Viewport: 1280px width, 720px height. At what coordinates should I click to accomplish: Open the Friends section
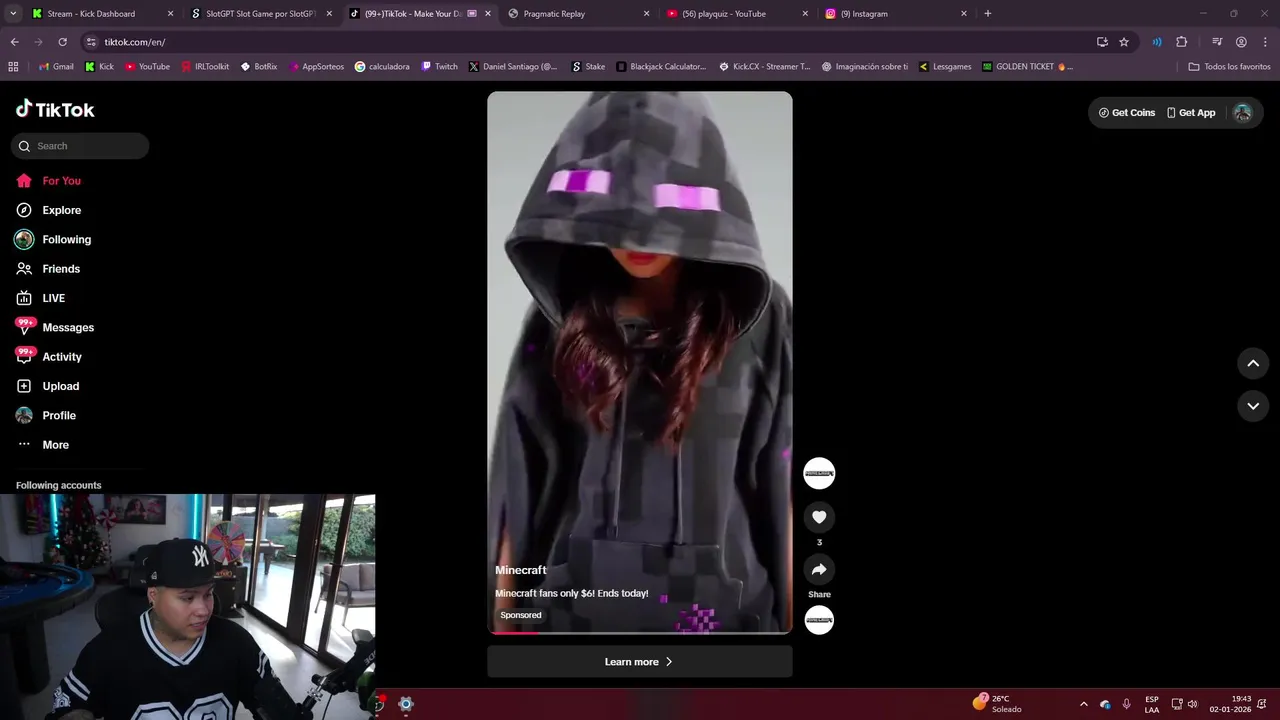[x=61, y=269]
